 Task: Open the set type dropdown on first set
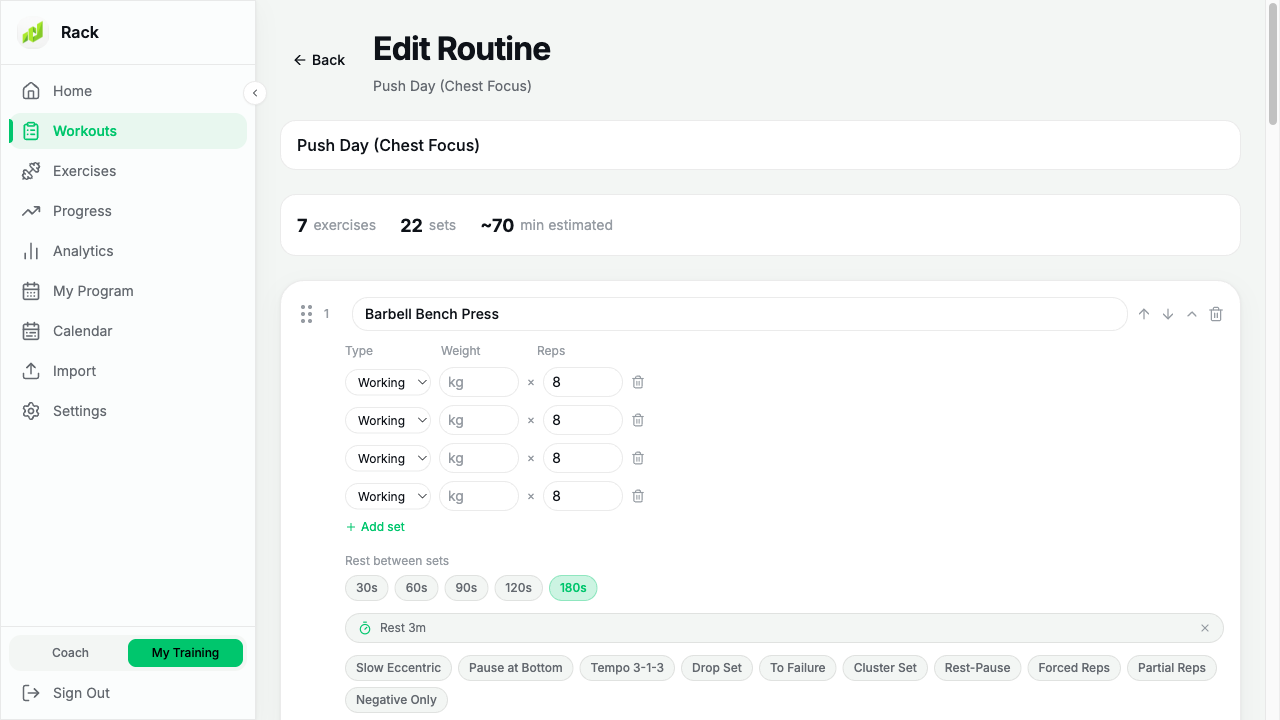388,382
